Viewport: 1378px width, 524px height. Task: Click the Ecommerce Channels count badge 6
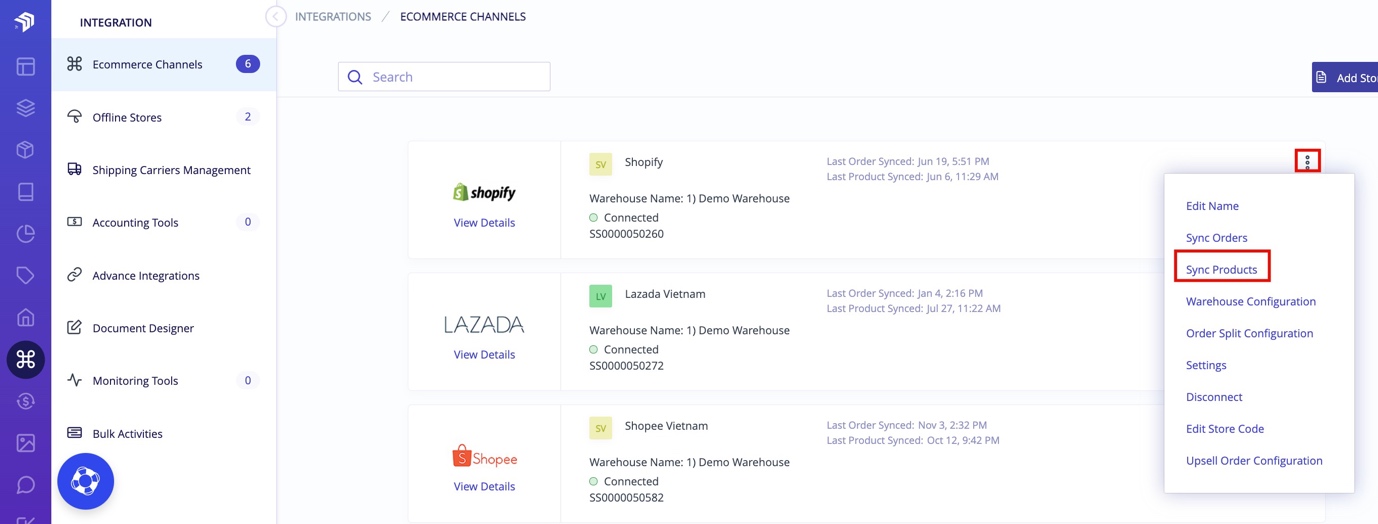pyautogui.click(x=248, y=64)
